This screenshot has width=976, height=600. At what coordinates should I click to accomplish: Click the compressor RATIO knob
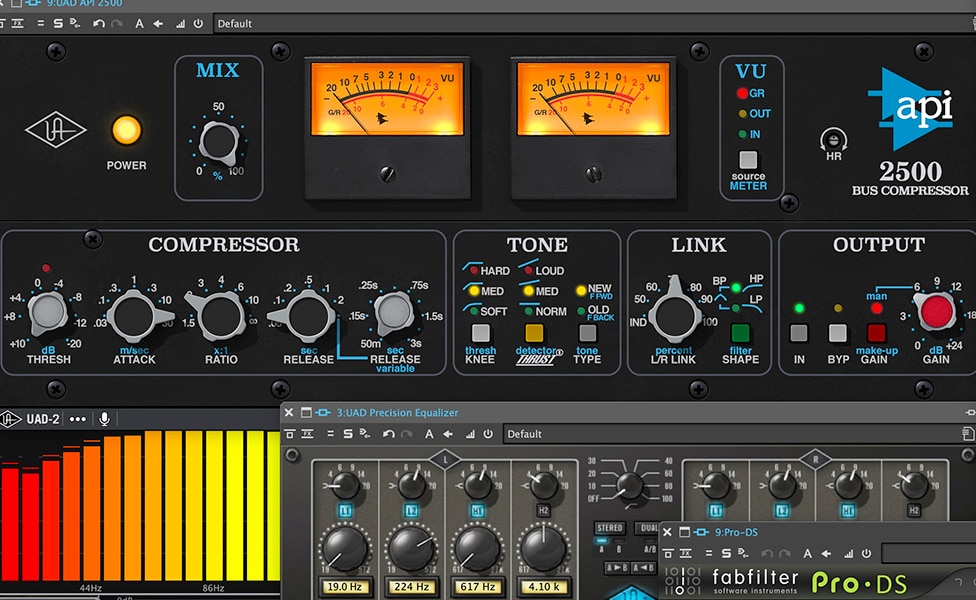pos(219,316)
